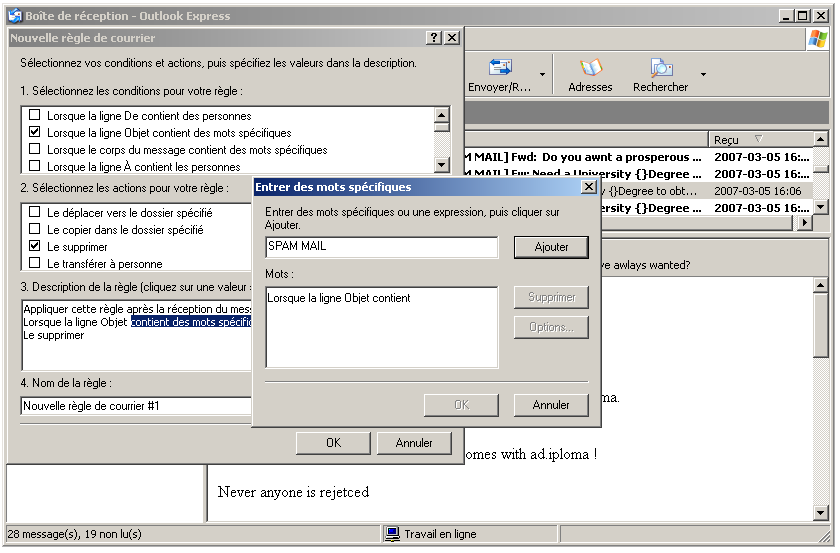Click message list horizontal scroll right arrow
The image size is (840, 553).
pyautogui.click(x=805, y=223)
